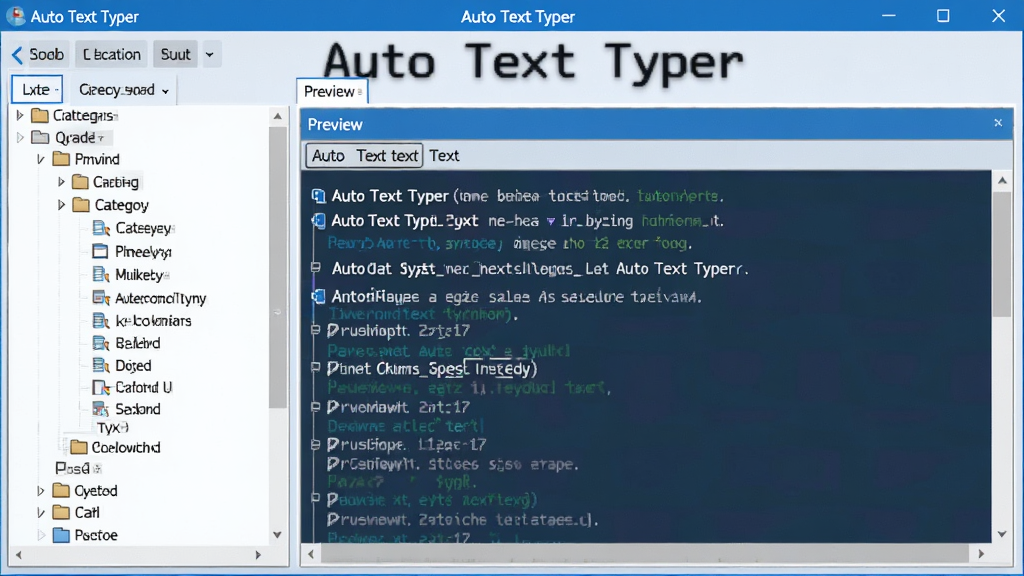Screen dimensions: 1024x576
Task: Switch to the Preview tab
Action: pyautogui.click(x=332, y=91)
